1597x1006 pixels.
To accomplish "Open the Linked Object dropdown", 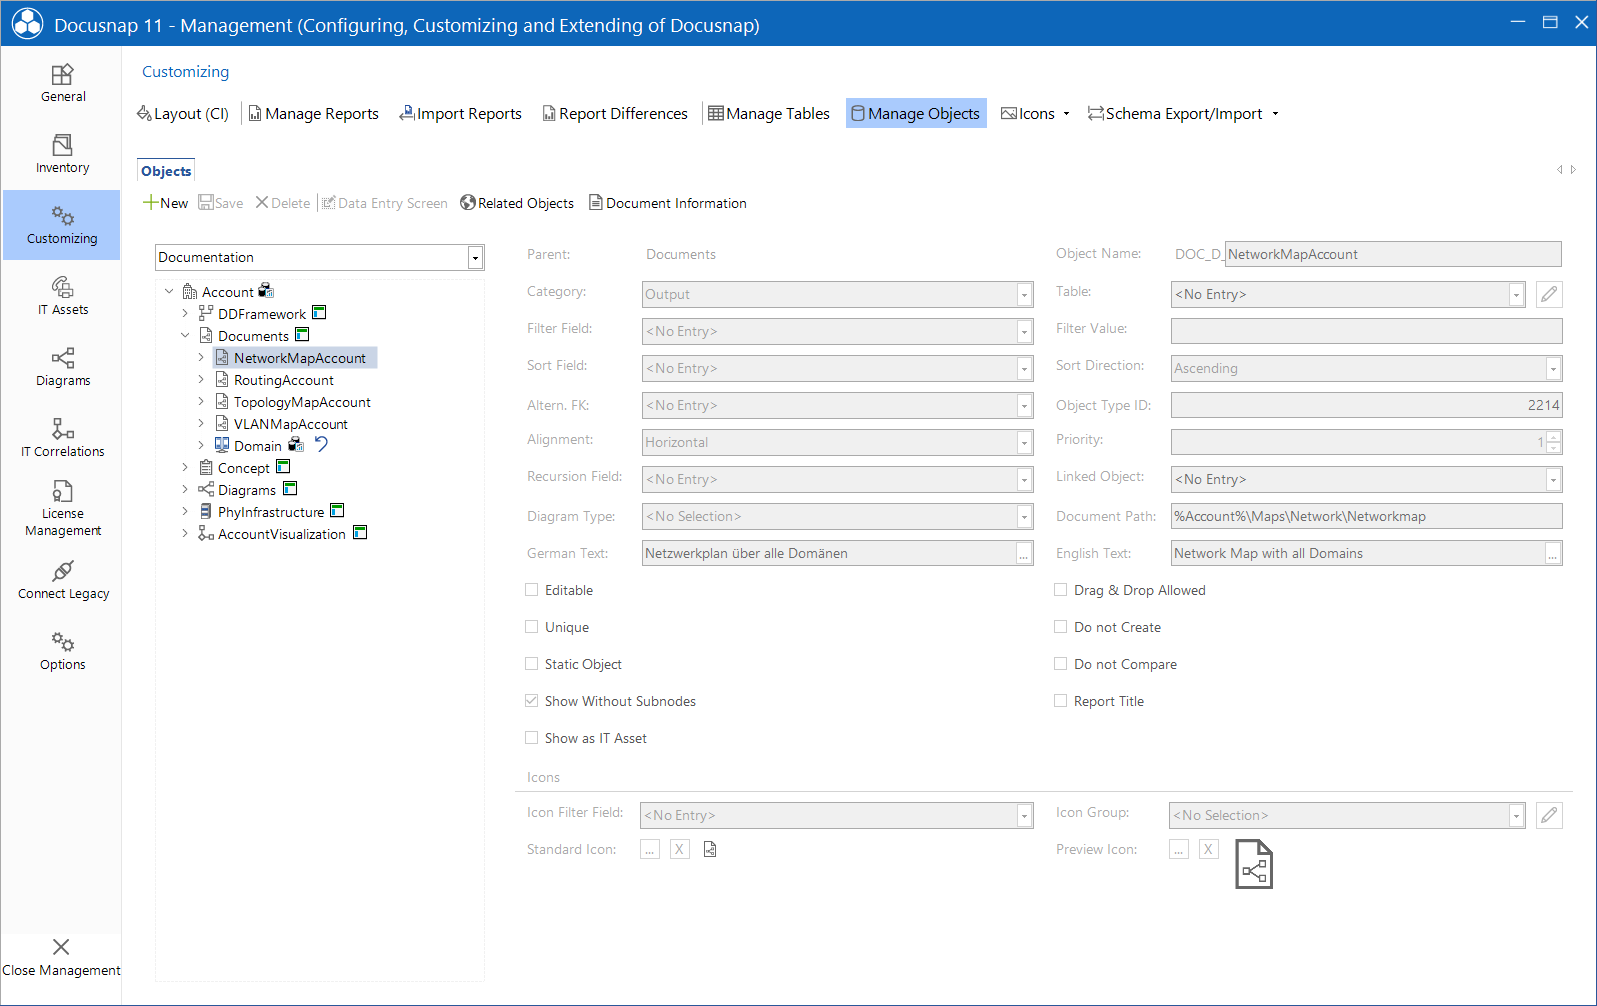I will 1553,480.
